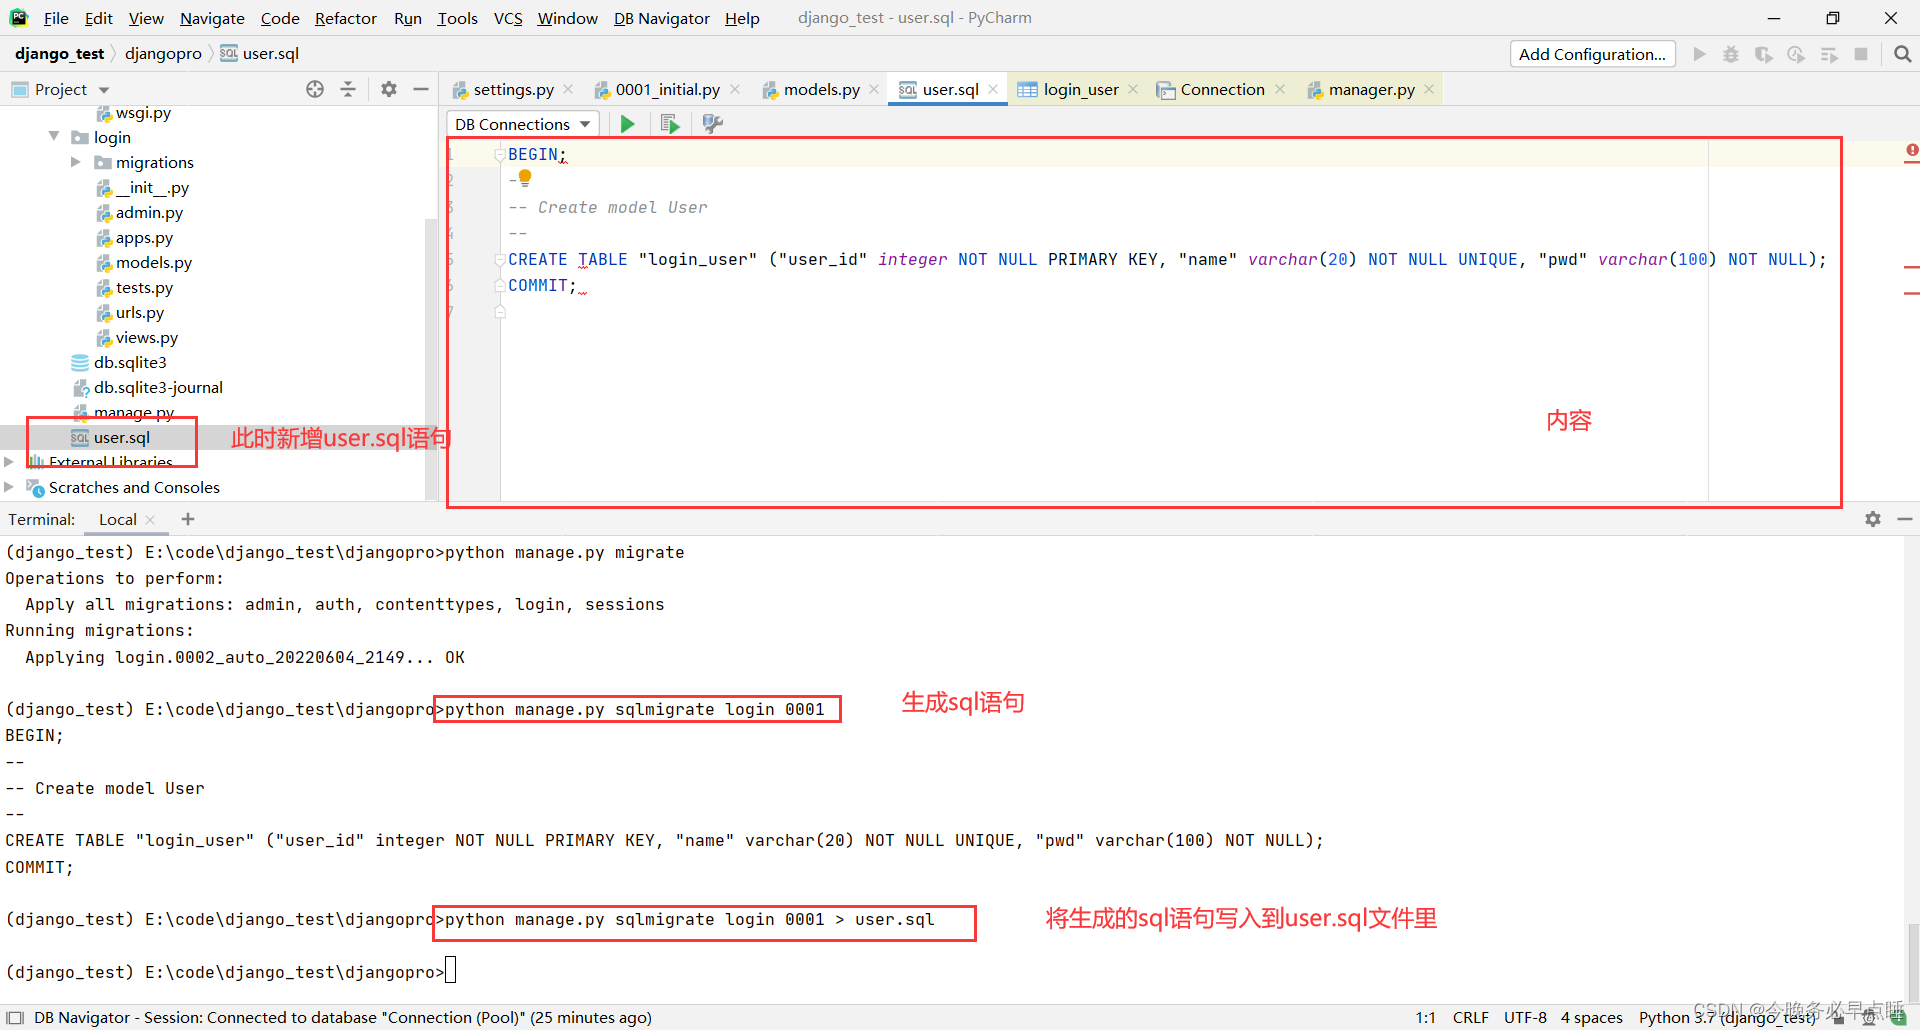Click the CRLF line separator indicator
The image size is (1920, 1030).
tap(1470, 1017)
